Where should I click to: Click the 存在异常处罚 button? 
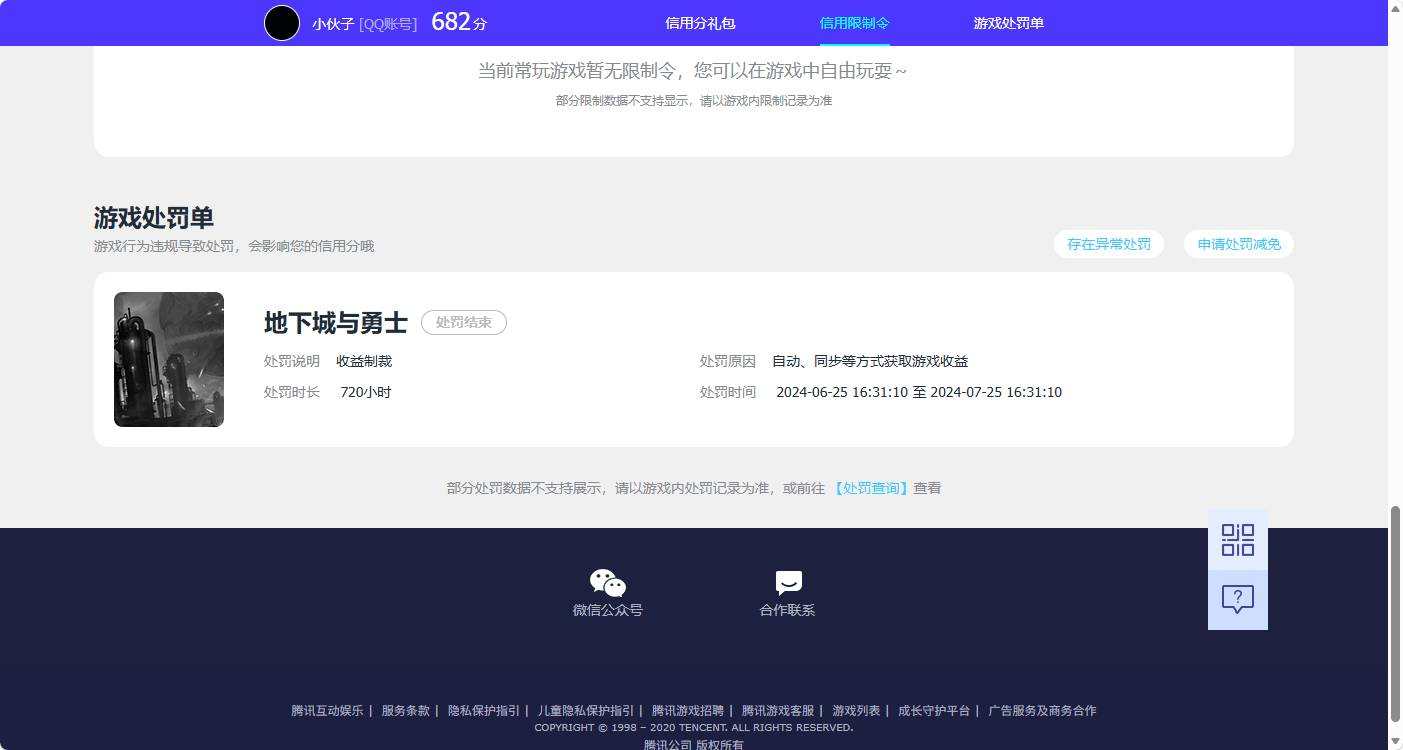pos(1108,244)
